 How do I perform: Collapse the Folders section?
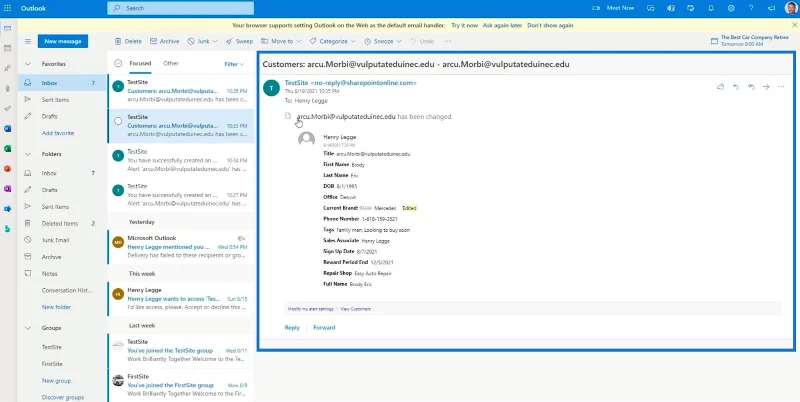pos(28,154)
